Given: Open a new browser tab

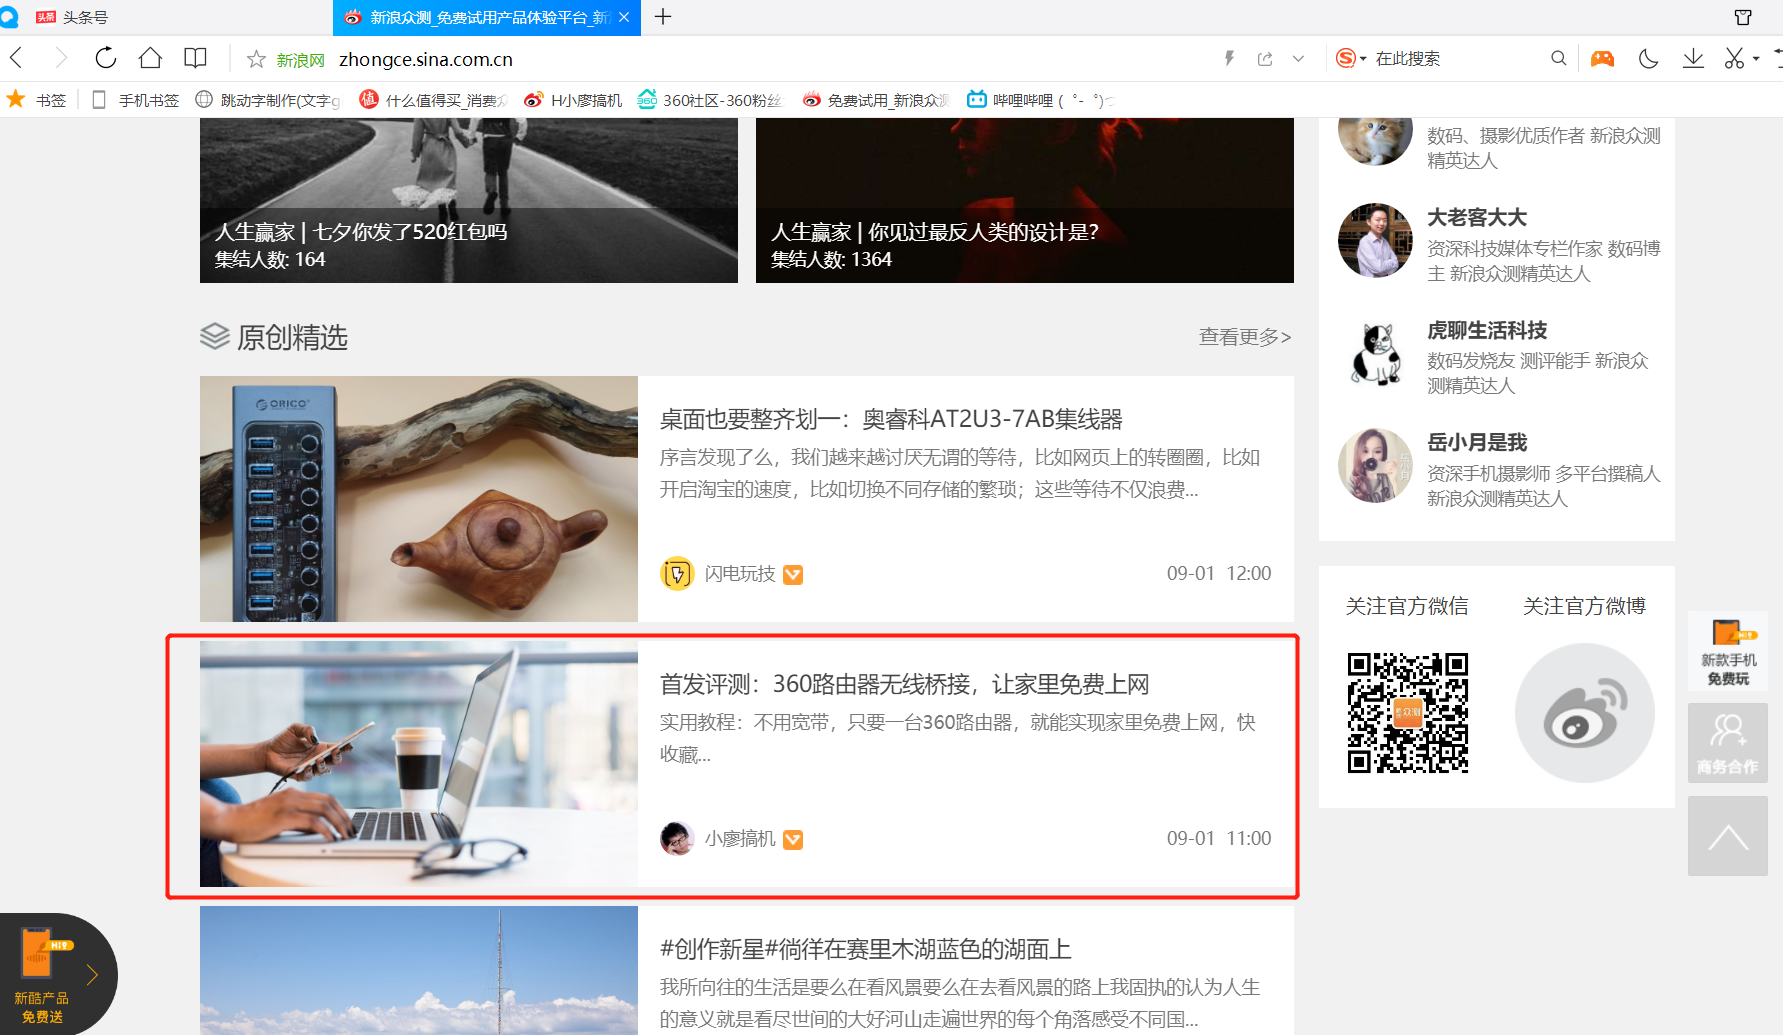Looking at the screenshot, I should [663, 17].
